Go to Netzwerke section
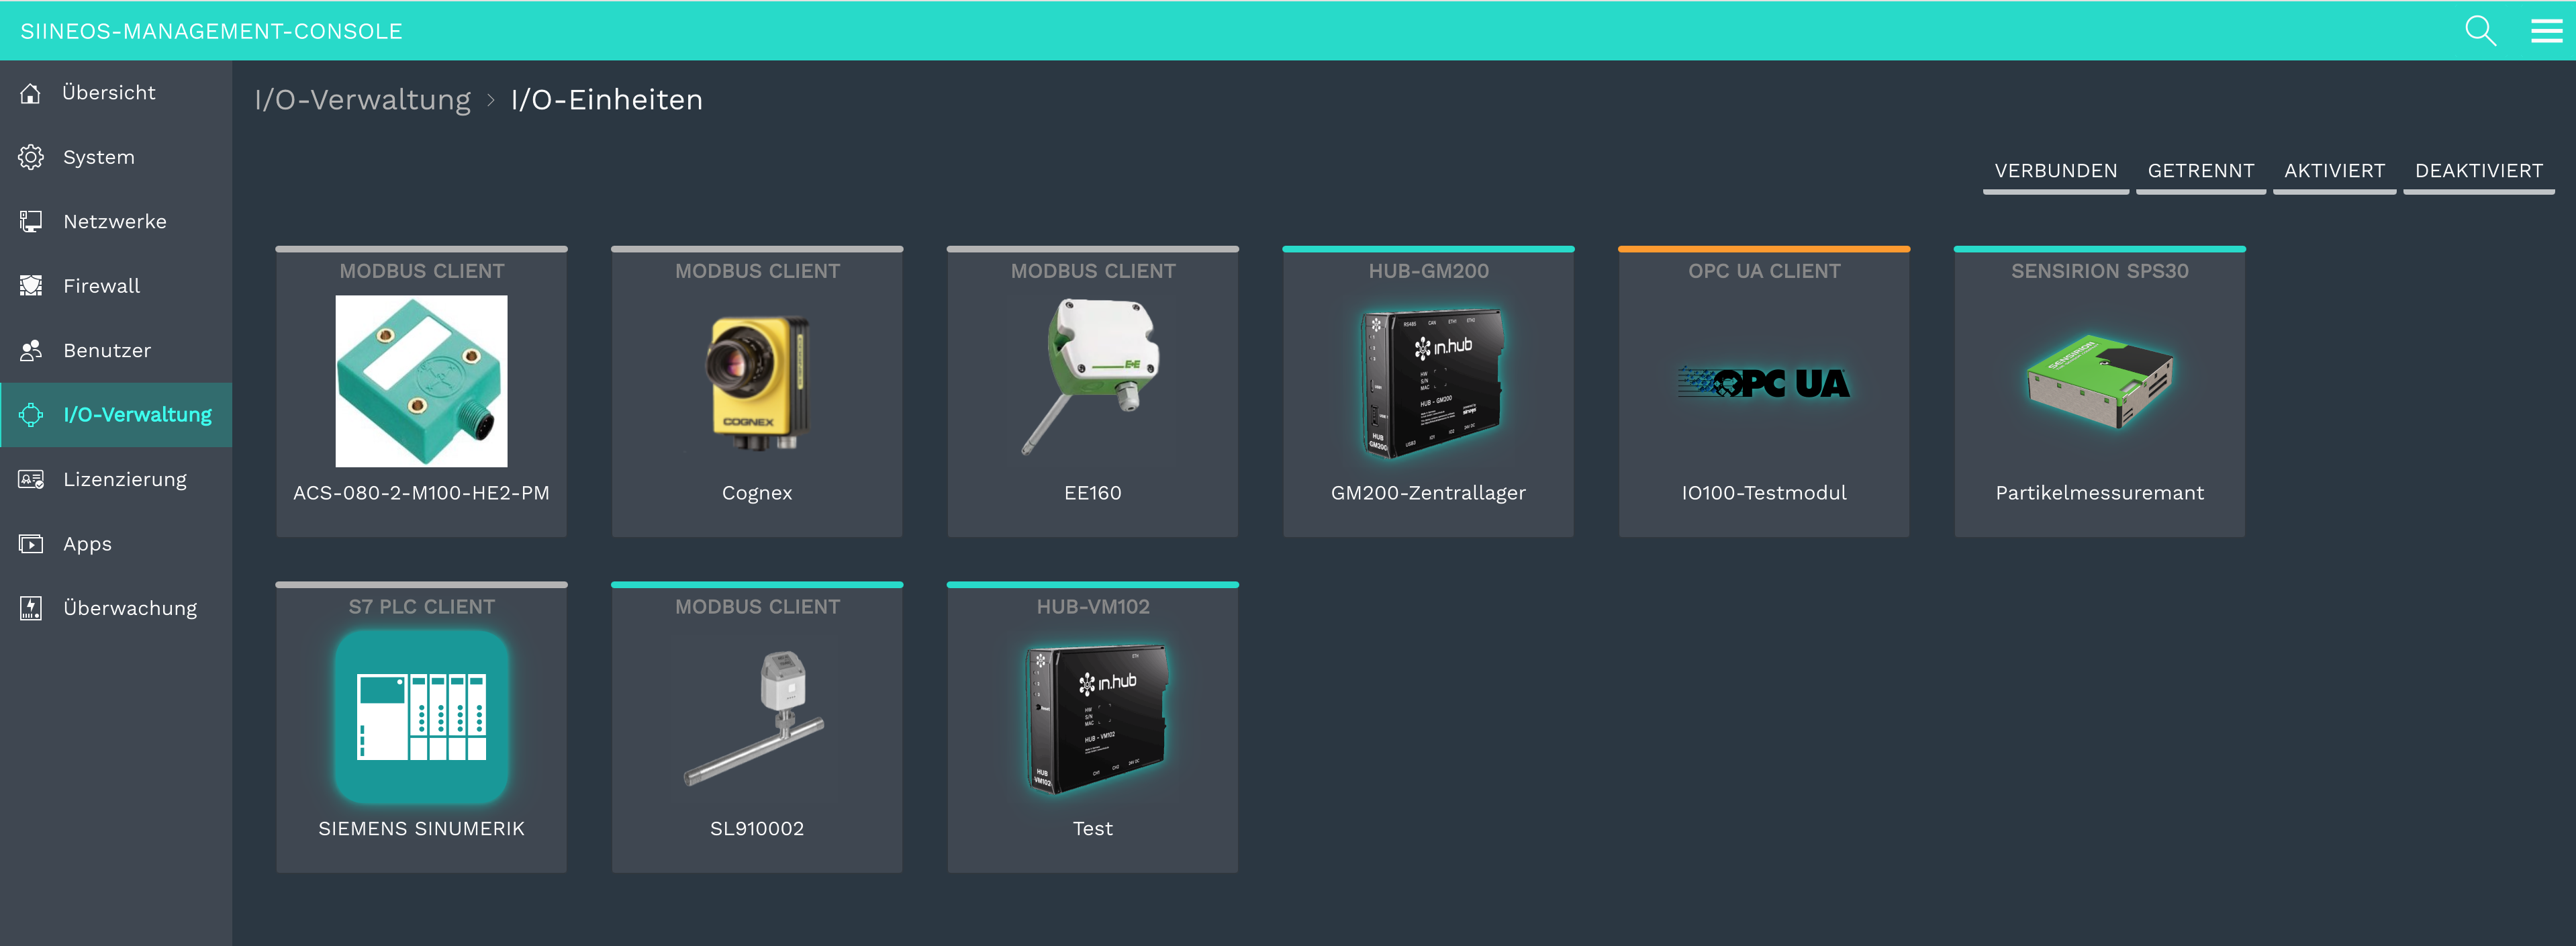Image resolution: width=2576 pixels, height=946 pixels. coord(116,221)
